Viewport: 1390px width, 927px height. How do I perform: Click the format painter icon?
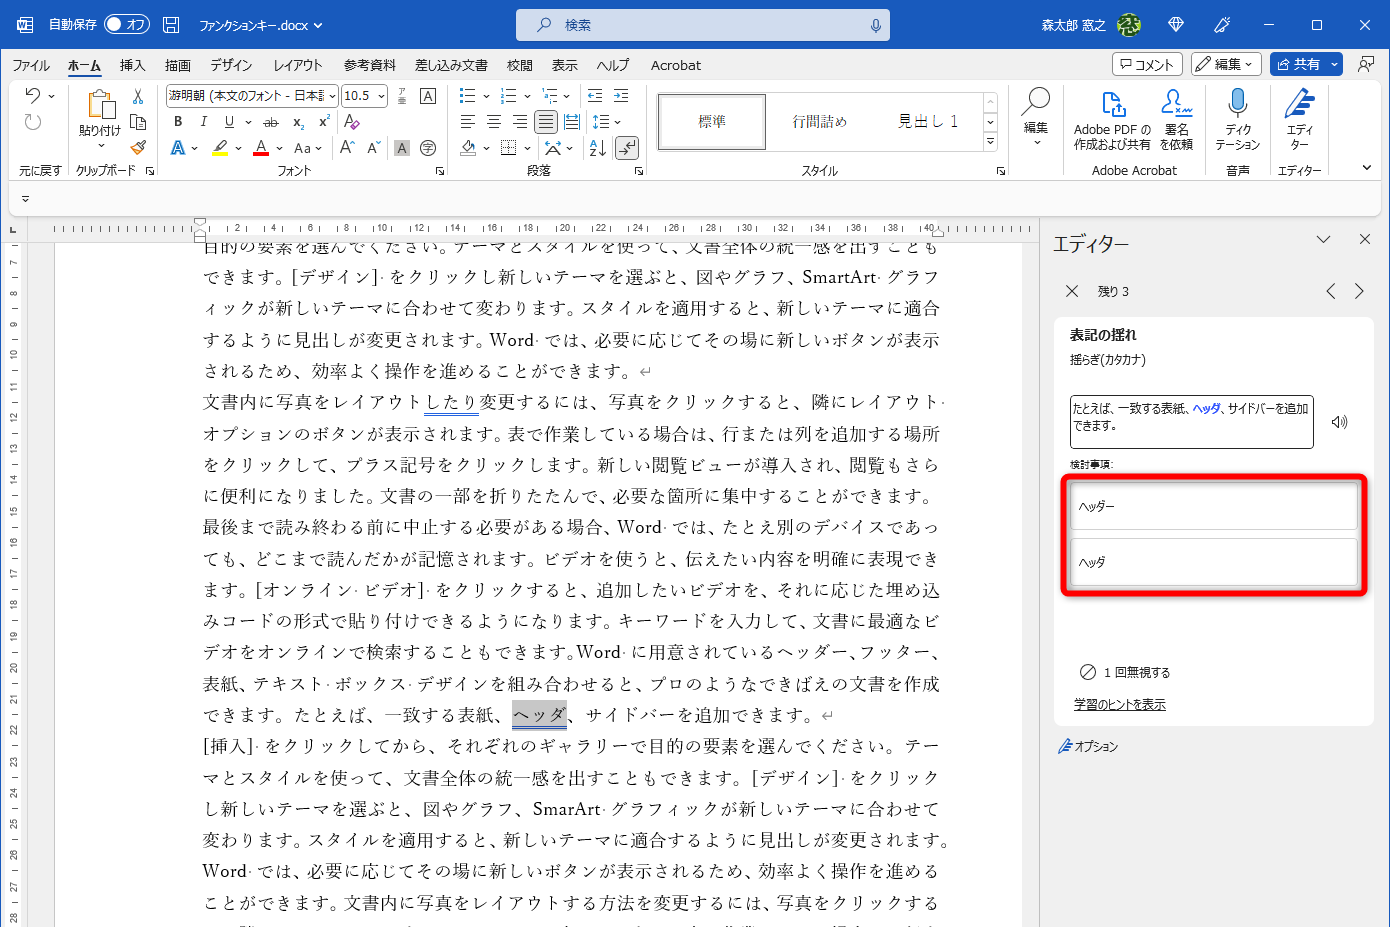[138, 147]
